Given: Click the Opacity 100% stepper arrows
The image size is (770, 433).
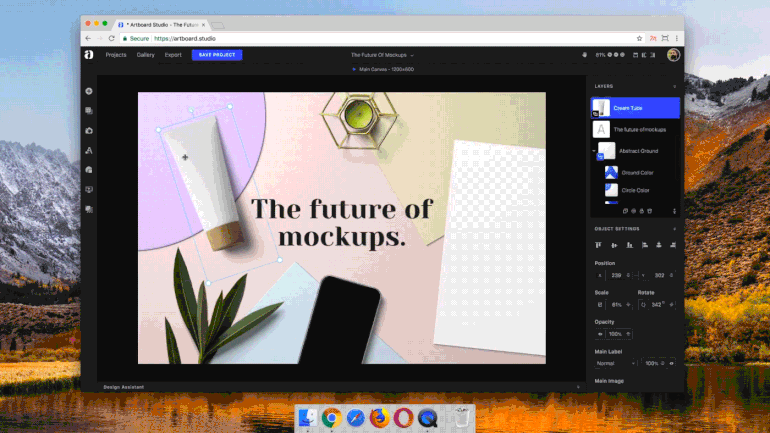Looking at the screenshot, I should pyautogui.click(x=628, y=334).
